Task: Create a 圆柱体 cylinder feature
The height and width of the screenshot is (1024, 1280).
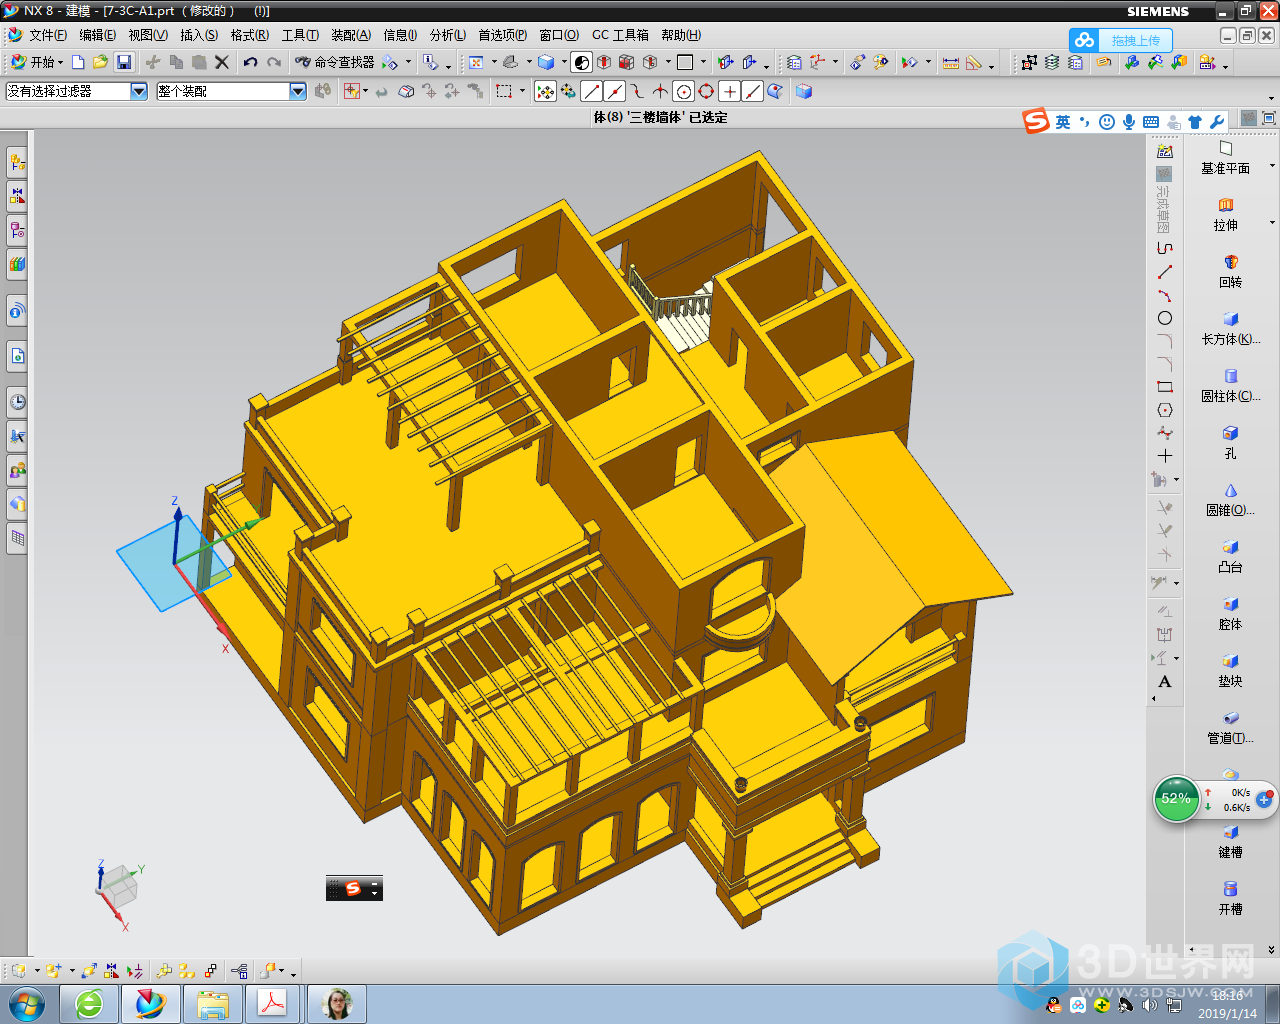Action: [1230, 385]
